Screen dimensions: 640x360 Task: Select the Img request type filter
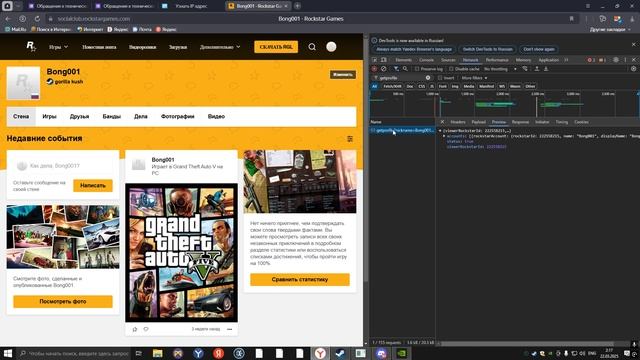(x=455, y=86)
